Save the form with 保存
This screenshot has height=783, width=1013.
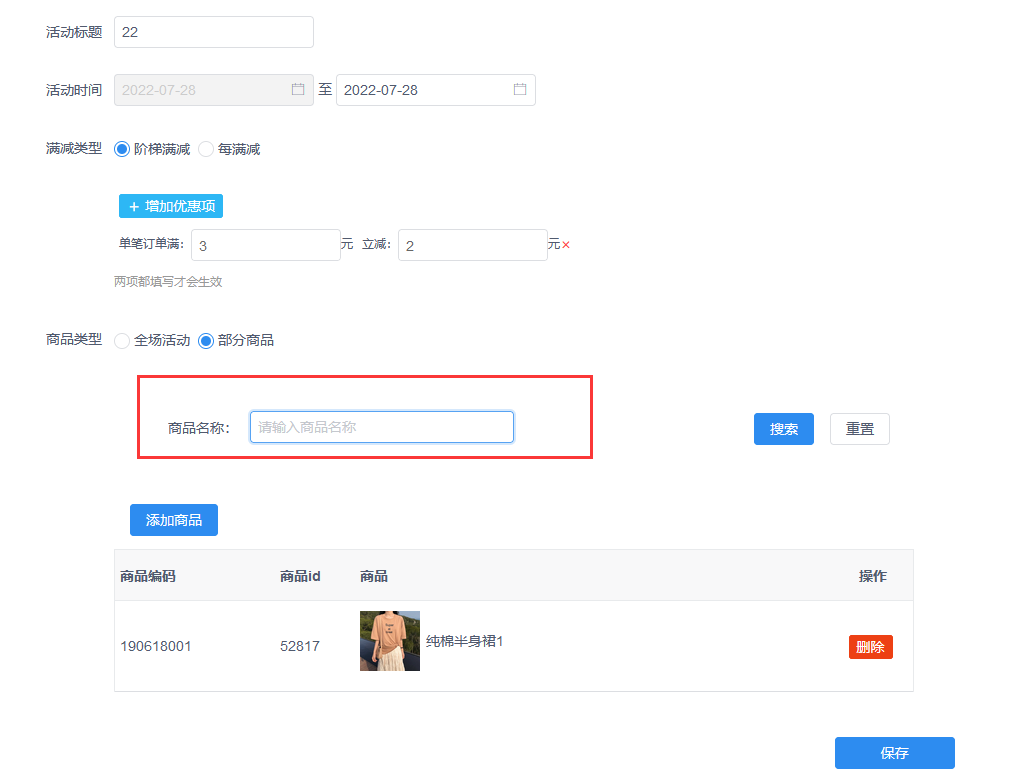[894, 753]
